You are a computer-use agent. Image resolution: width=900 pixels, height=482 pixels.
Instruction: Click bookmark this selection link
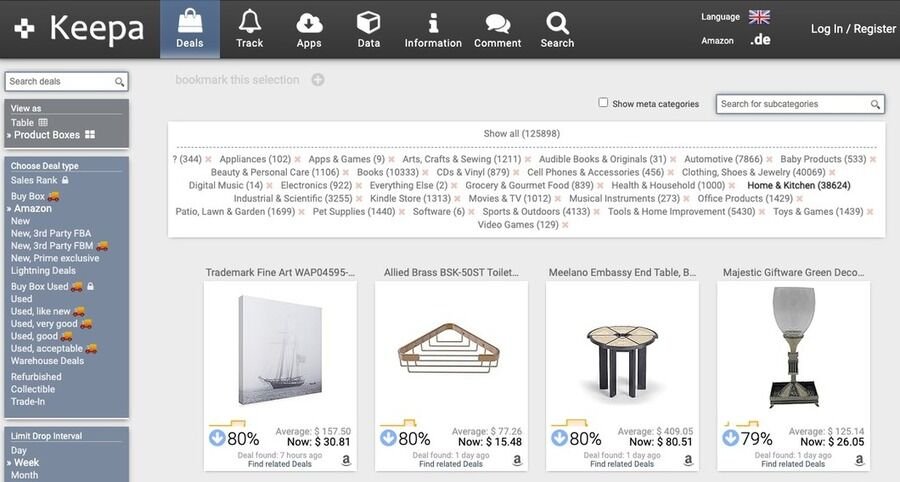click(237, 80)
